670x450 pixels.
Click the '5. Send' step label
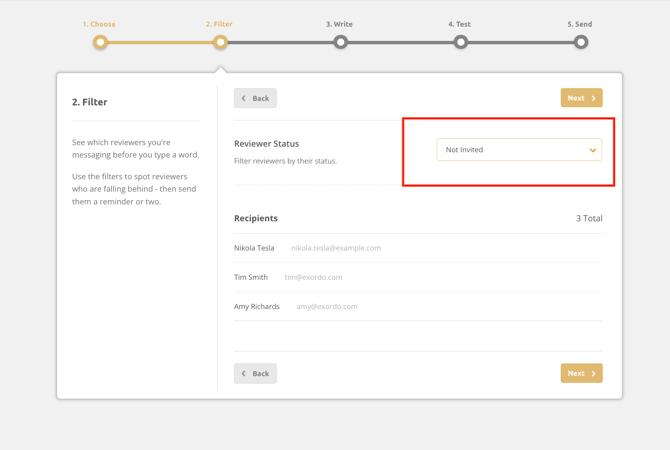pyautogui.click(x=579, y=24)
